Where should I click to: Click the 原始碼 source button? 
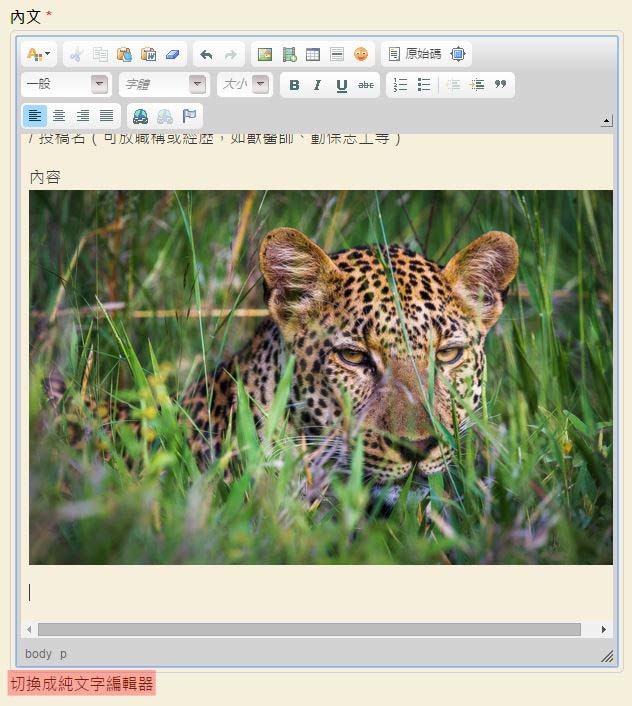pyautogui.click(x=414, y=54)
